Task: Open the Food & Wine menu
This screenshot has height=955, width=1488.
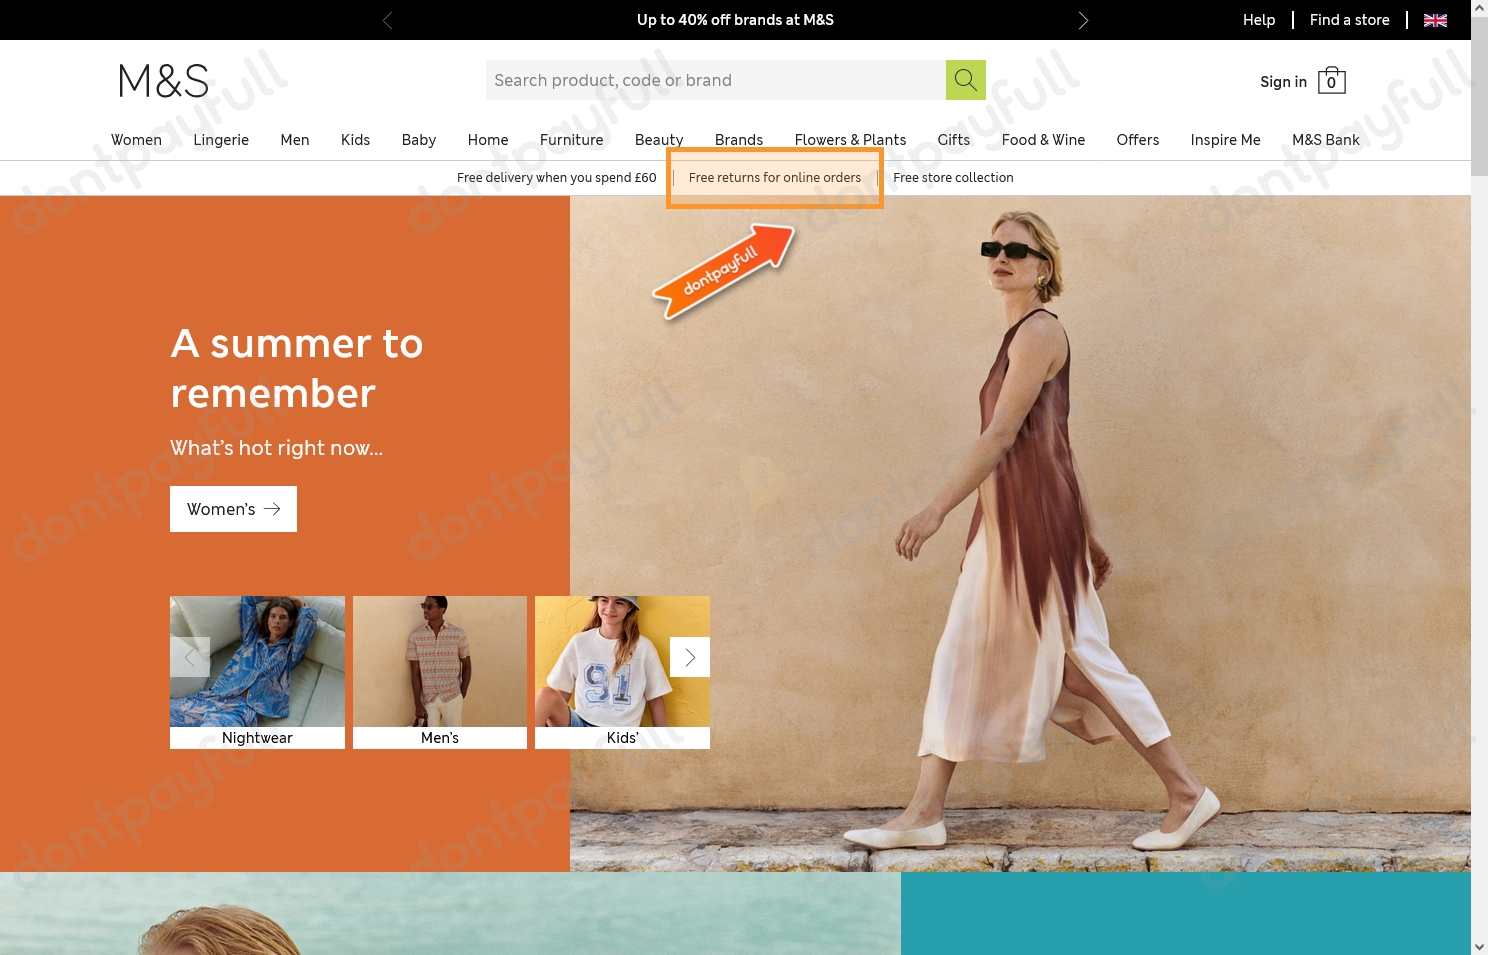Action: tap(1043, 140)
